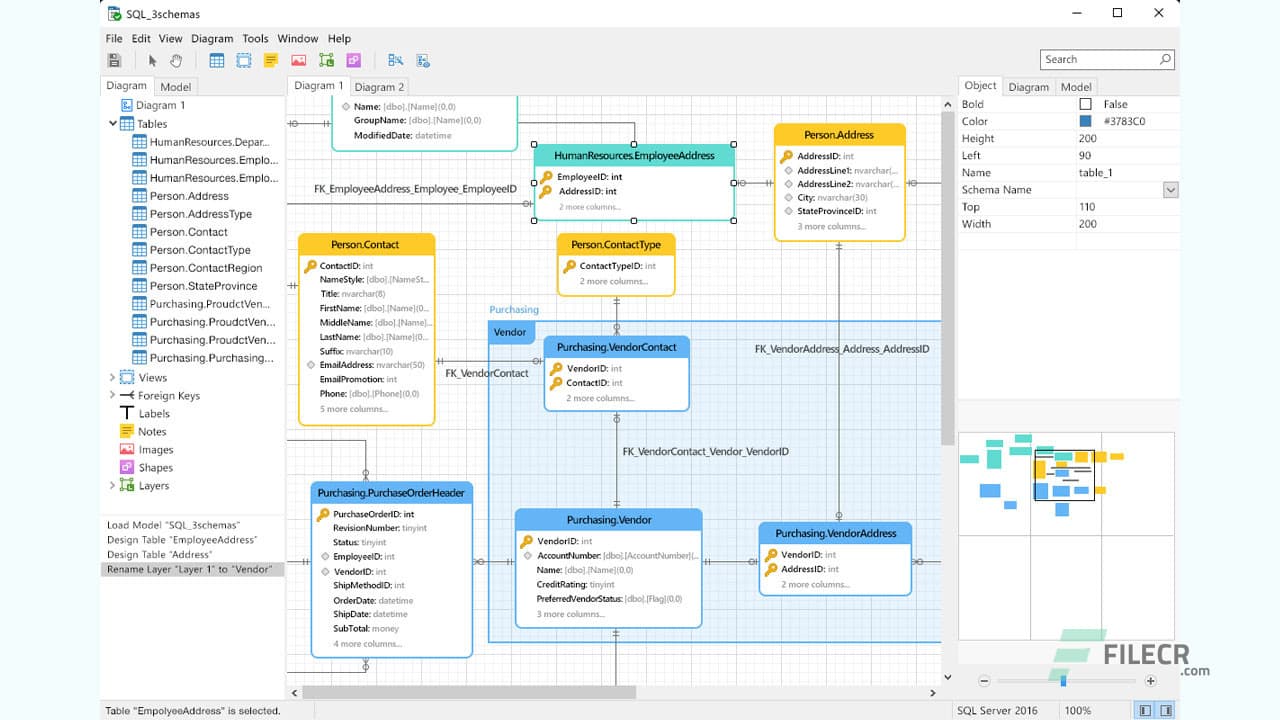Collapse the Tables tree node
The image size is (1280, 720).
coord(112,124)
